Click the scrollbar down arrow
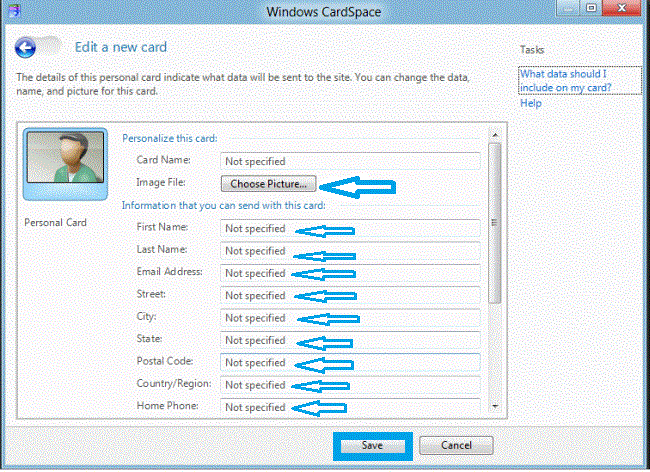Image resolution: width=650 pixels, height=472 pixels. pyautogui.click(x=495, y=406)
